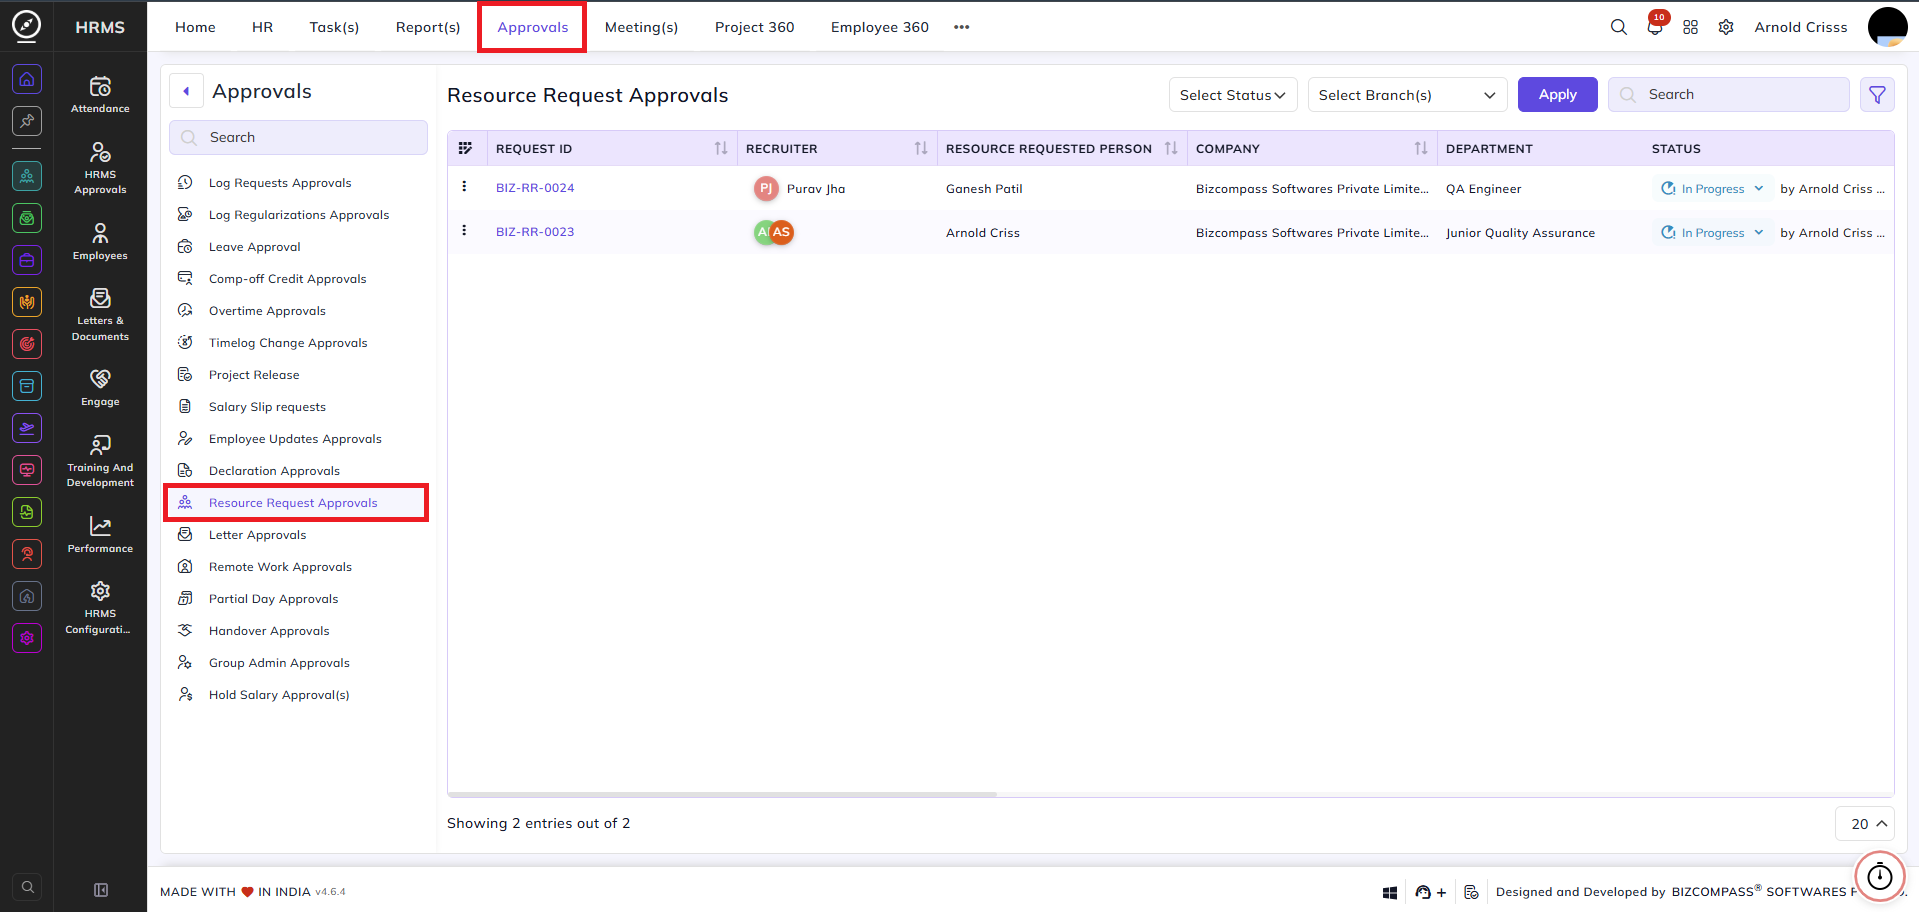Change In Progress status for BIZ-RR-0024
This screenshot has width=1919, height=912.
pos(1712,188)
